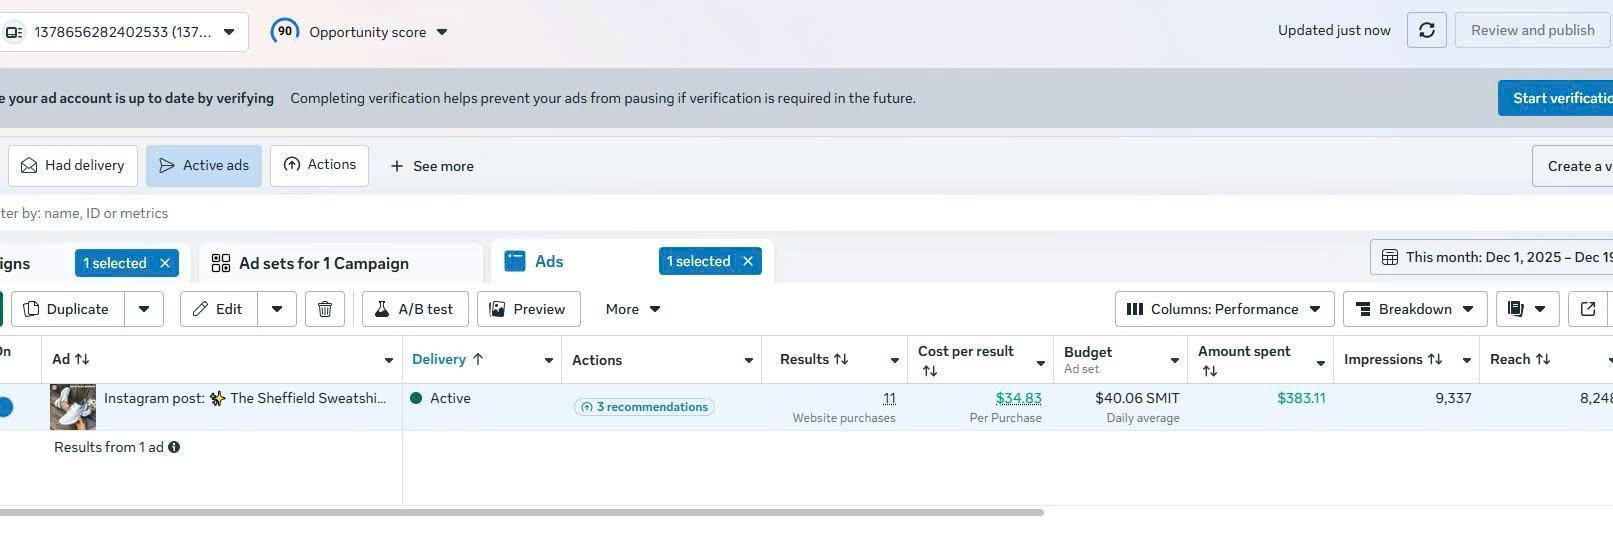The width and height of the screenshot is (1613, 533).
Task: Click the A/B test button
Action: point(414,309)
